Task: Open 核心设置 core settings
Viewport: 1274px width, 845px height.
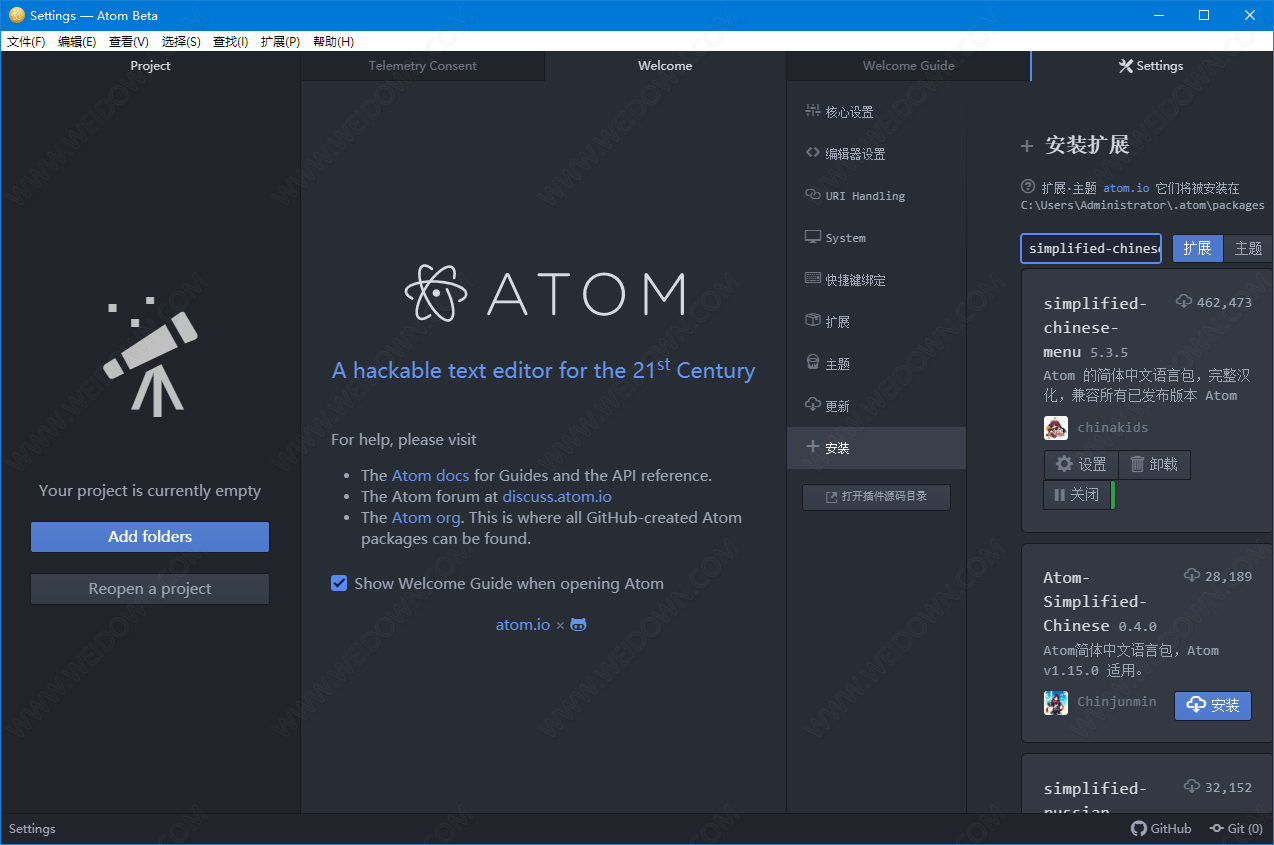Action: point(876,112)
